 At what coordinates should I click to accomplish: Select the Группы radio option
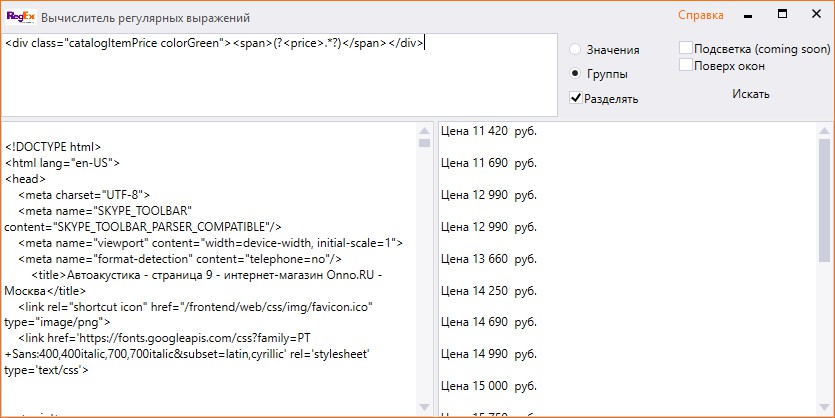575,73
